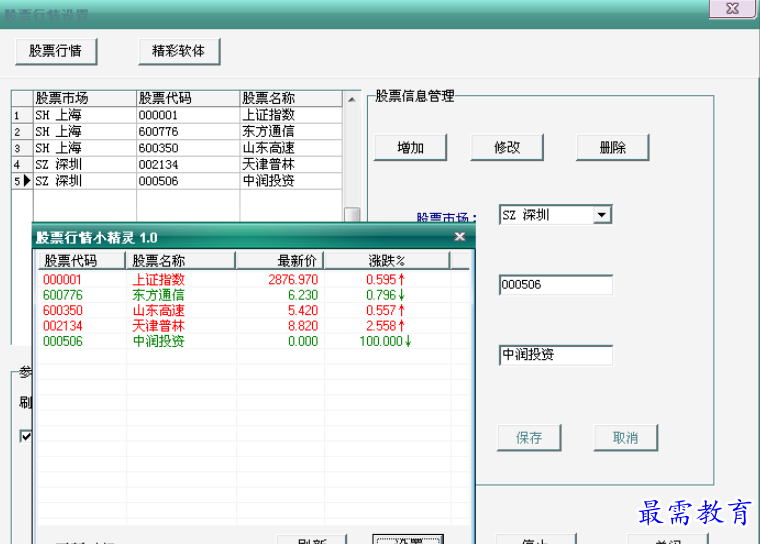
Task: Click code 600350 in the settings table
Action: (x=188, y=148)
